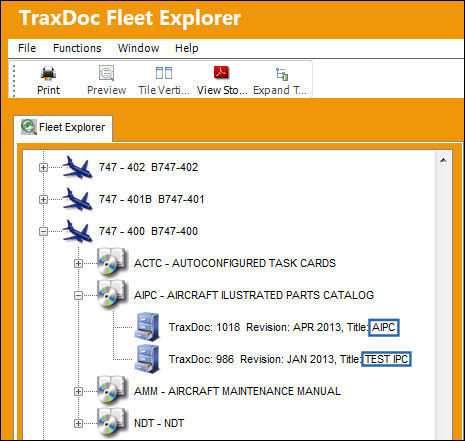Click the Tile Vertically icon
Screen dimensions: 465x441
coord(164,73)
